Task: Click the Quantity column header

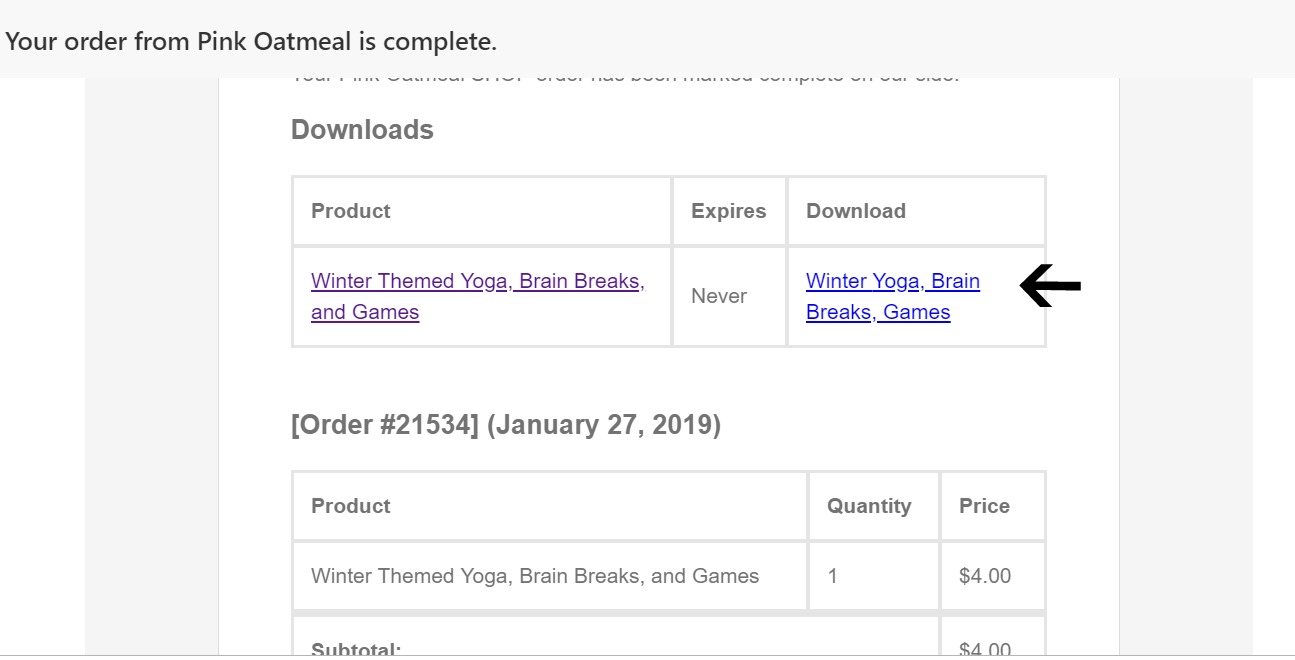Action: (869, 506)
